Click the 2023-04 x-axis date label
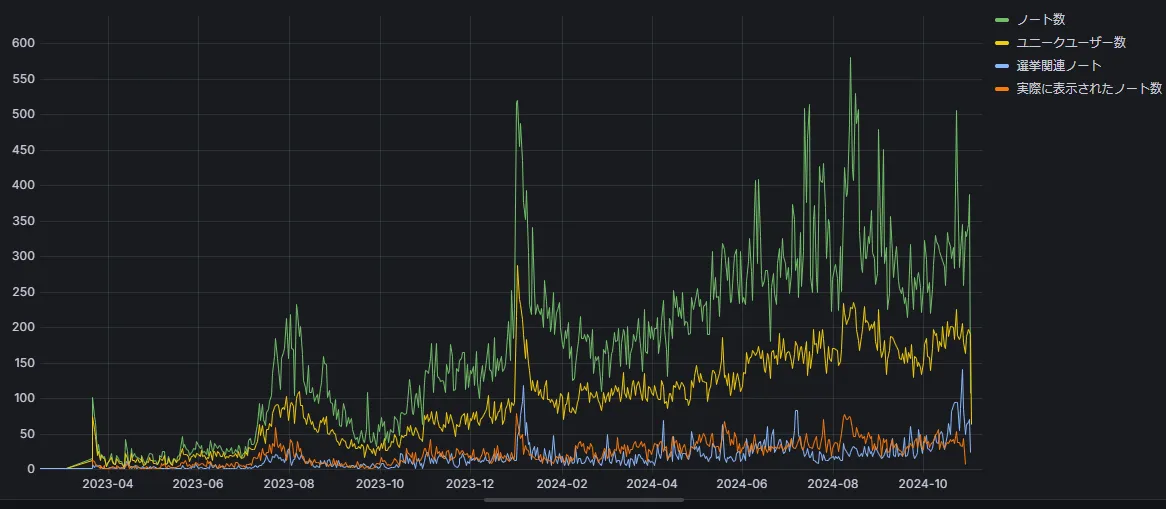Viewport: 1166px width, 509px height. click(107, 484)
